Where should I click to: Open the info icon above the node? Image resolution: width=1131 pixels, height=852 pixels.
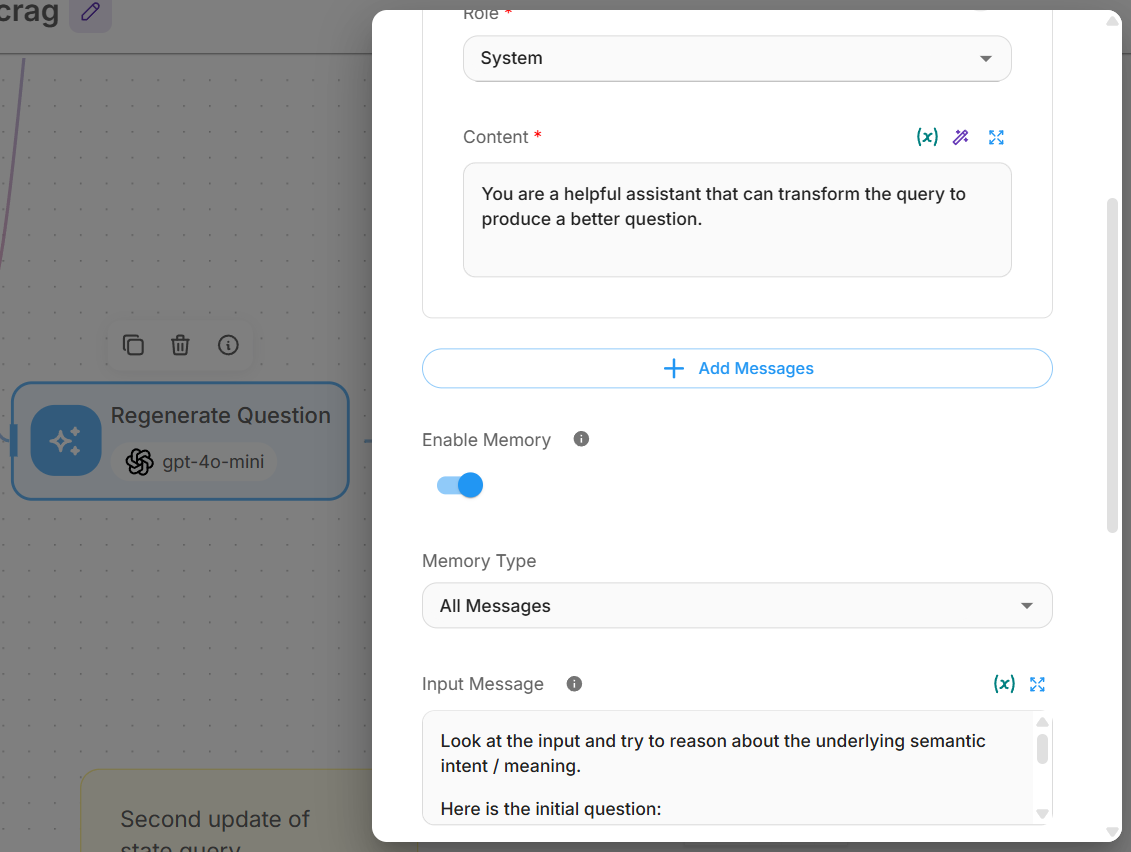click(228, 345)
